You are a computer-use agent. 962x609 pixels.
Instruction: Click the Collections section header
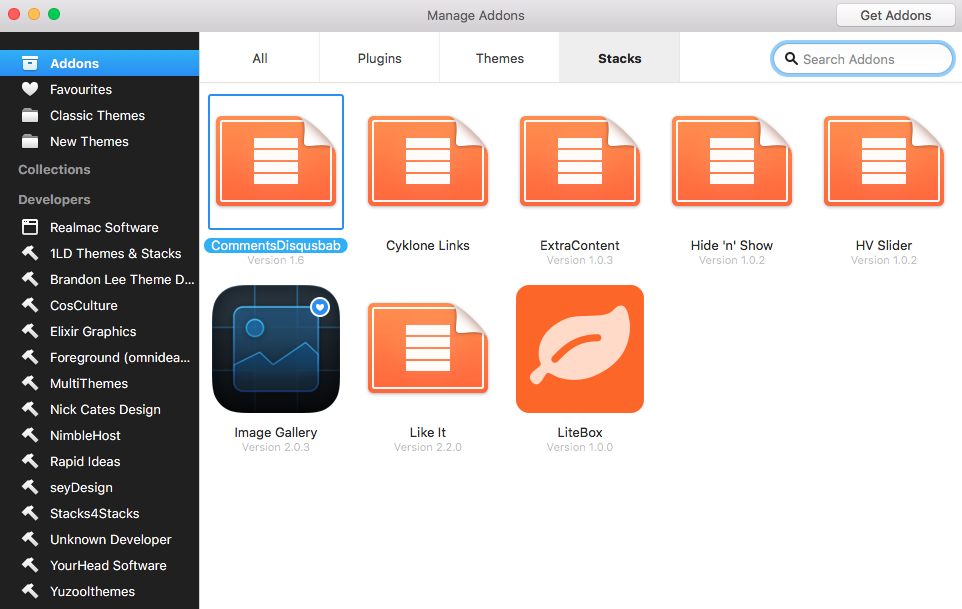click(54, 169)
